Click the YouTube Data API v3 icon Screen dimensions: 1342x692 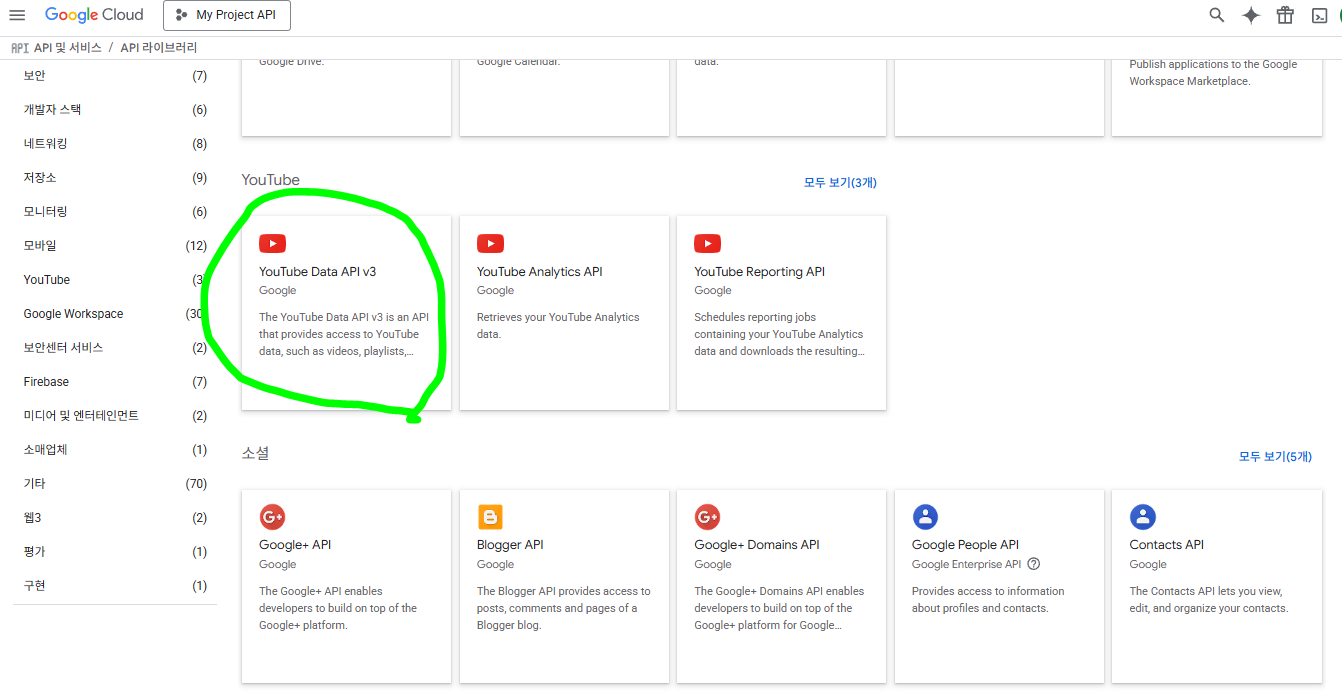272,243
